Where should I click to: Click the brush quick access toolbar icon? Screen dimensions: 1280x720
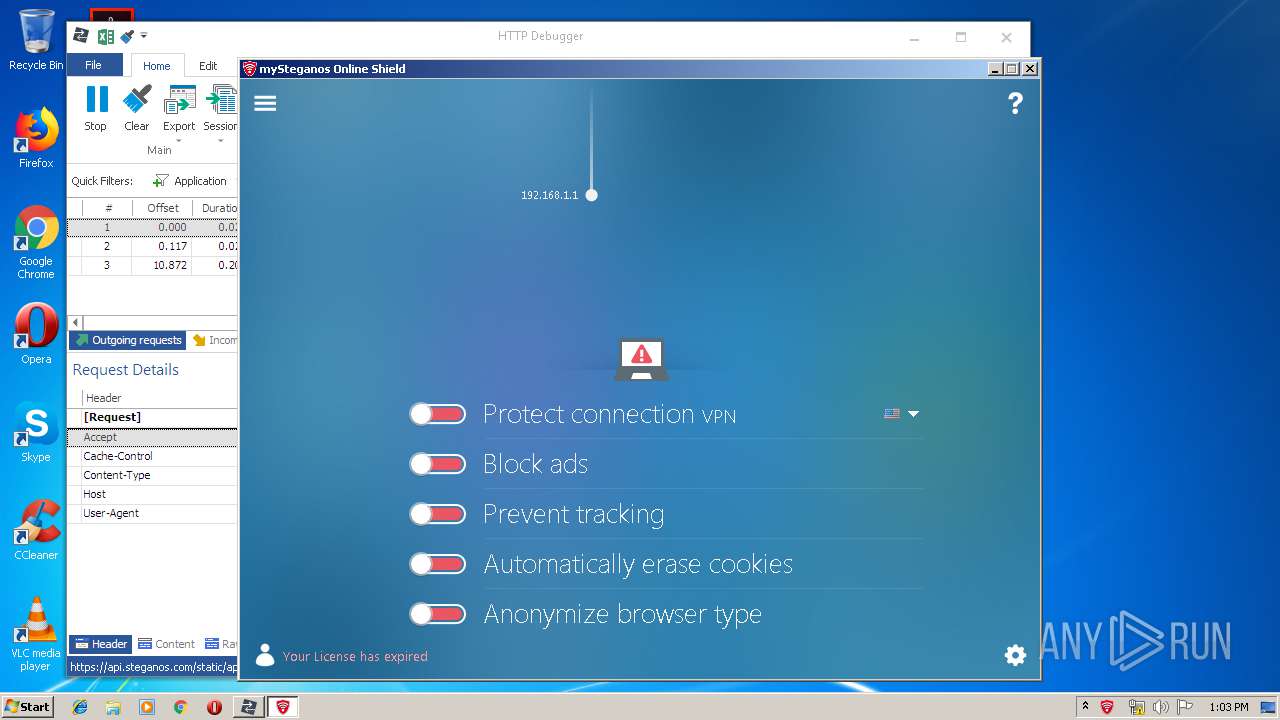click(x=127, y=36)
